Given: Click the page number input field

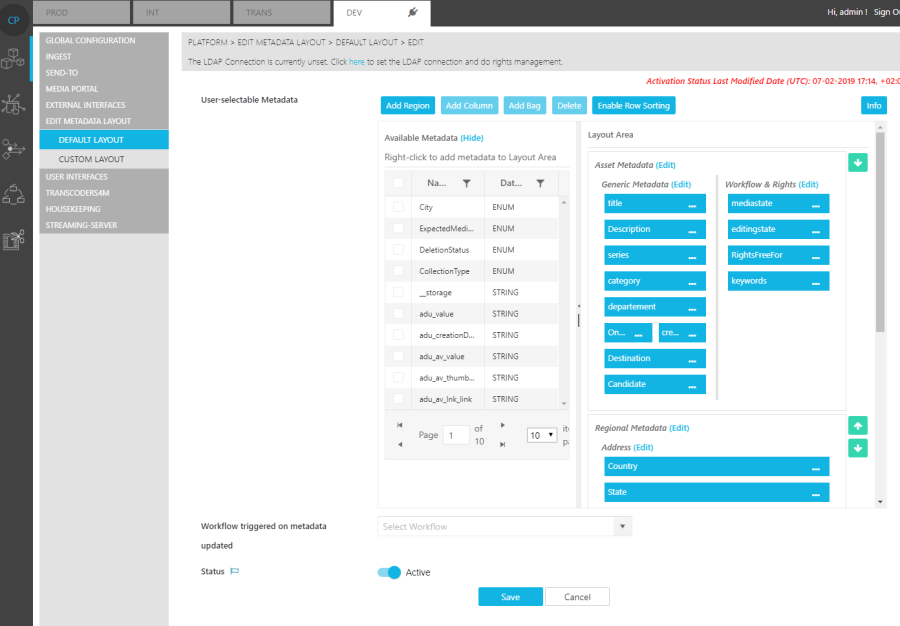Looking at the screenshot, I should (x=455, y=436).
